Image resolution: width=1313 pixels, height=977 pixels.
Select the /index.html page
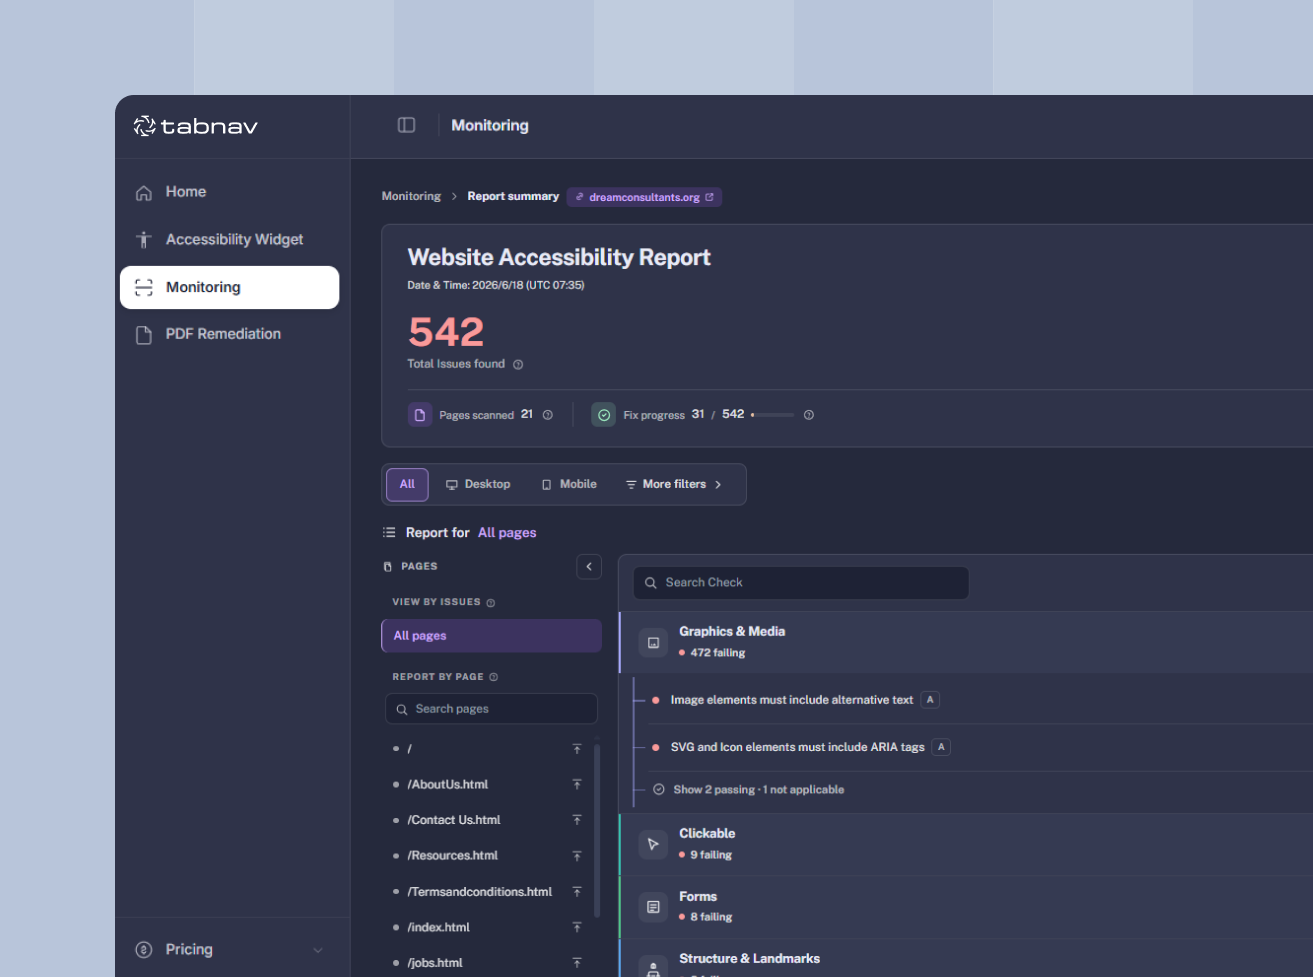point(439,928)
